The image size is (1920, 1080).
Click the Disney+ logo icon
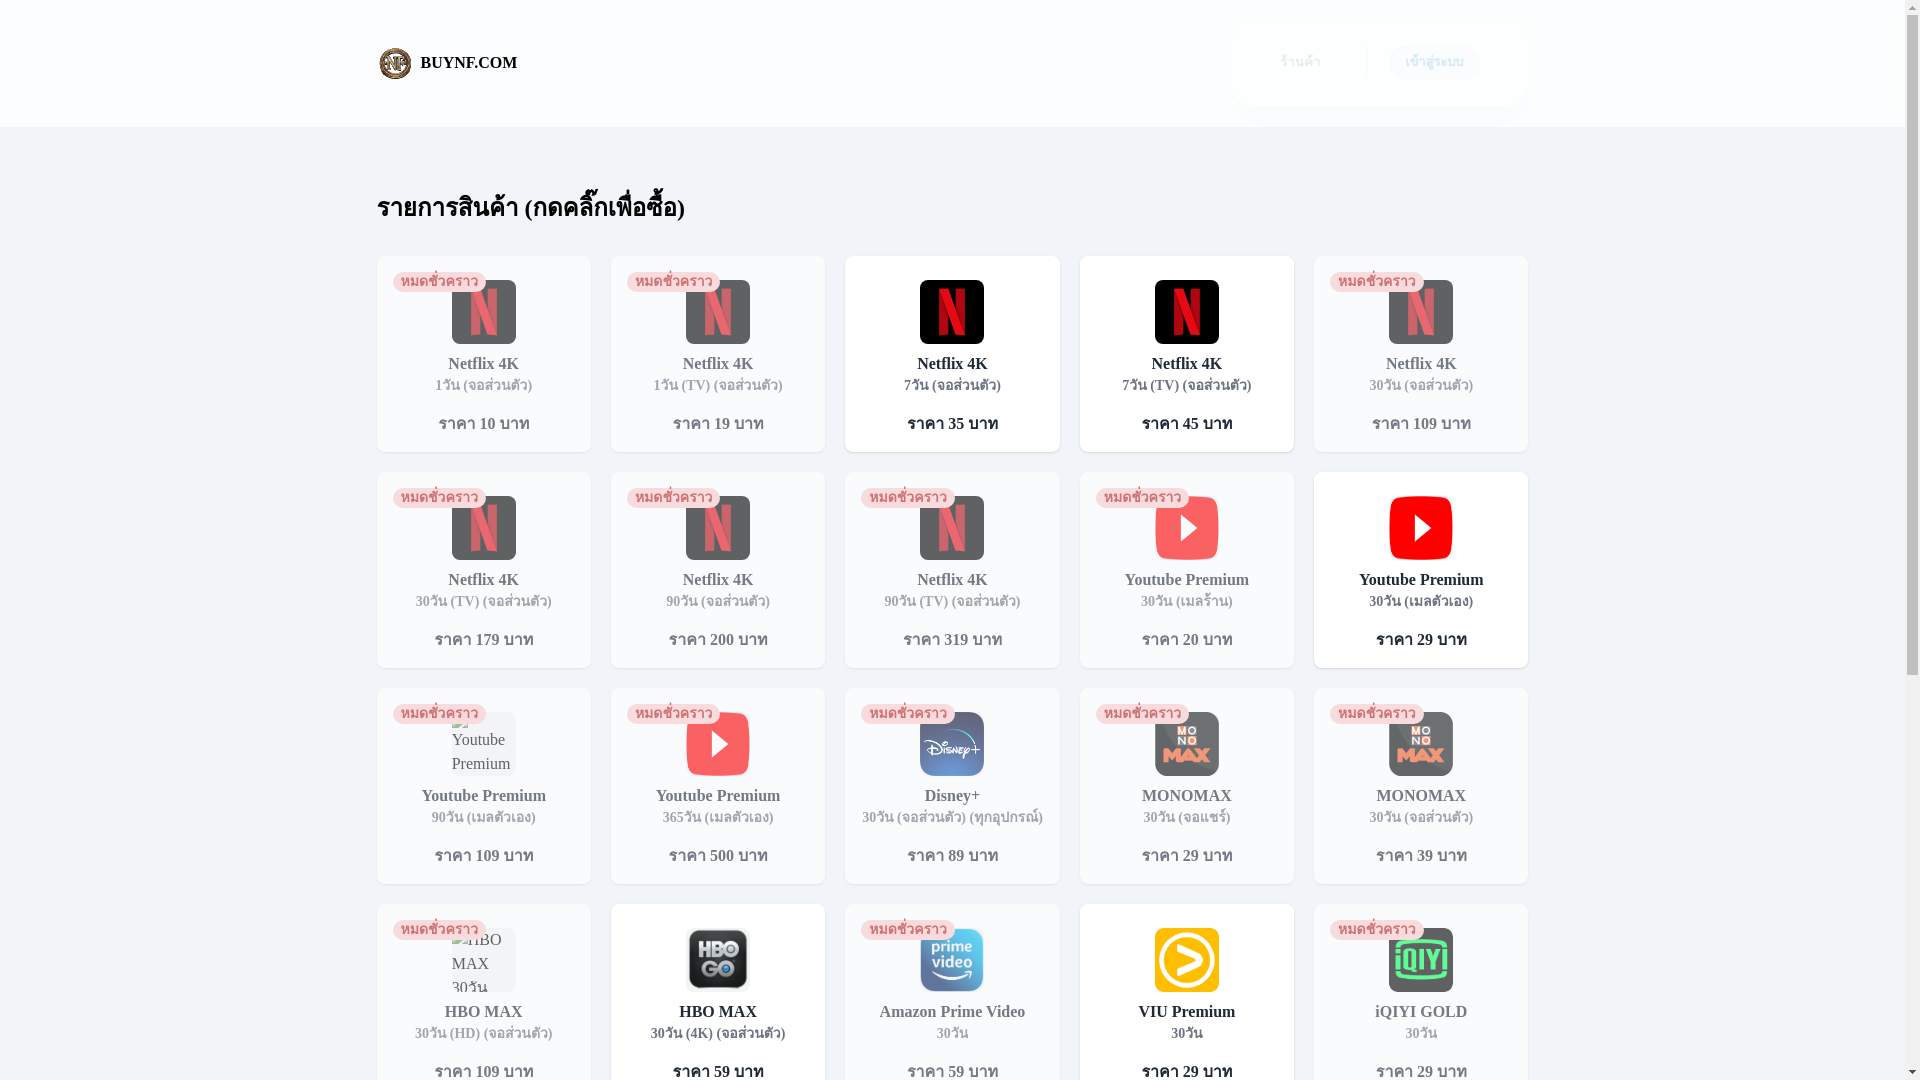(952, 744)
